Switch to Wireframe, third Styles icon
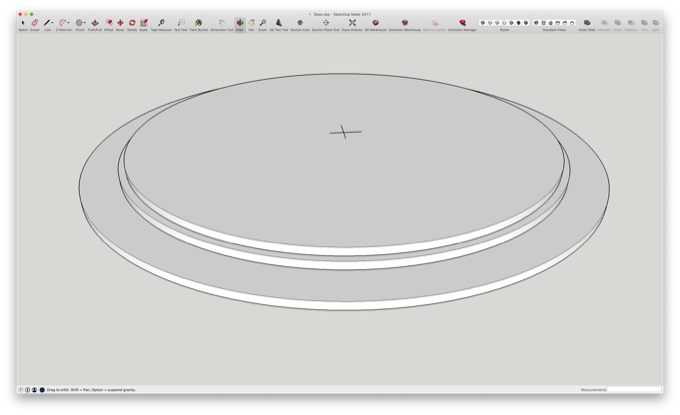Screen dimensions: 680x415 click(x=497, y=23)
